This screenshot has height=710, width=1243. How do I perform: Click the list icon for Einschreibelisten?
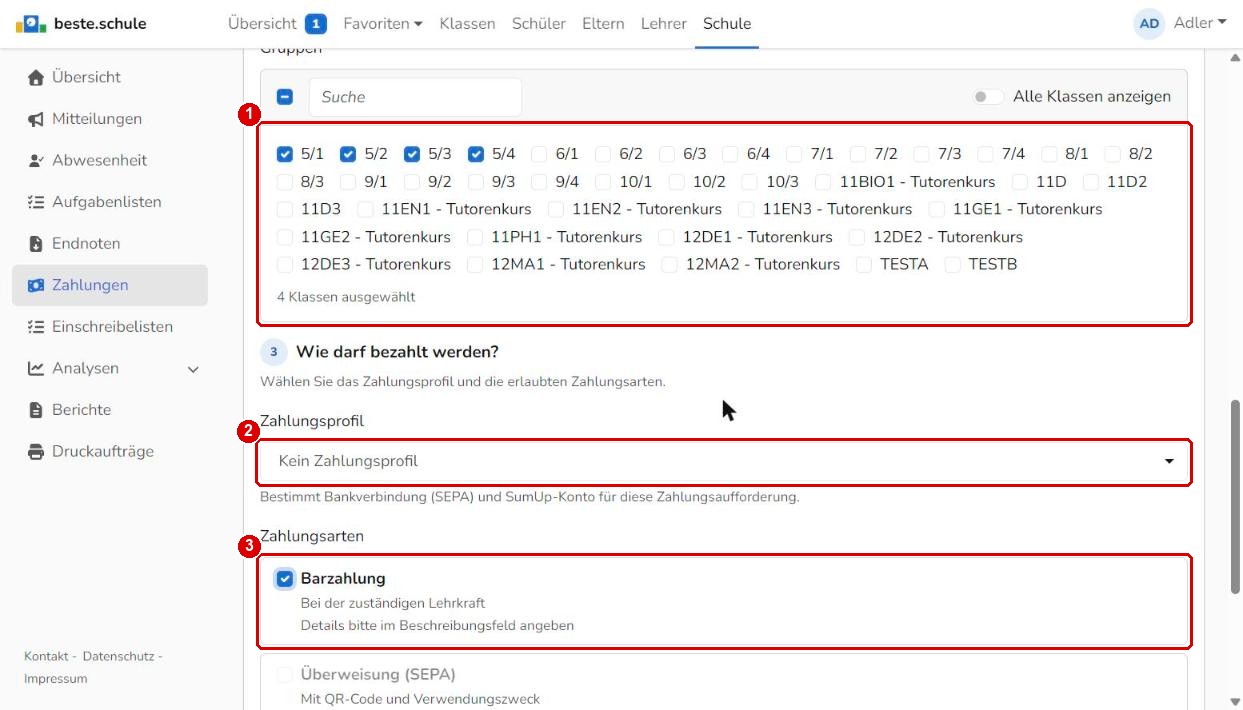(x=36, y=327)
